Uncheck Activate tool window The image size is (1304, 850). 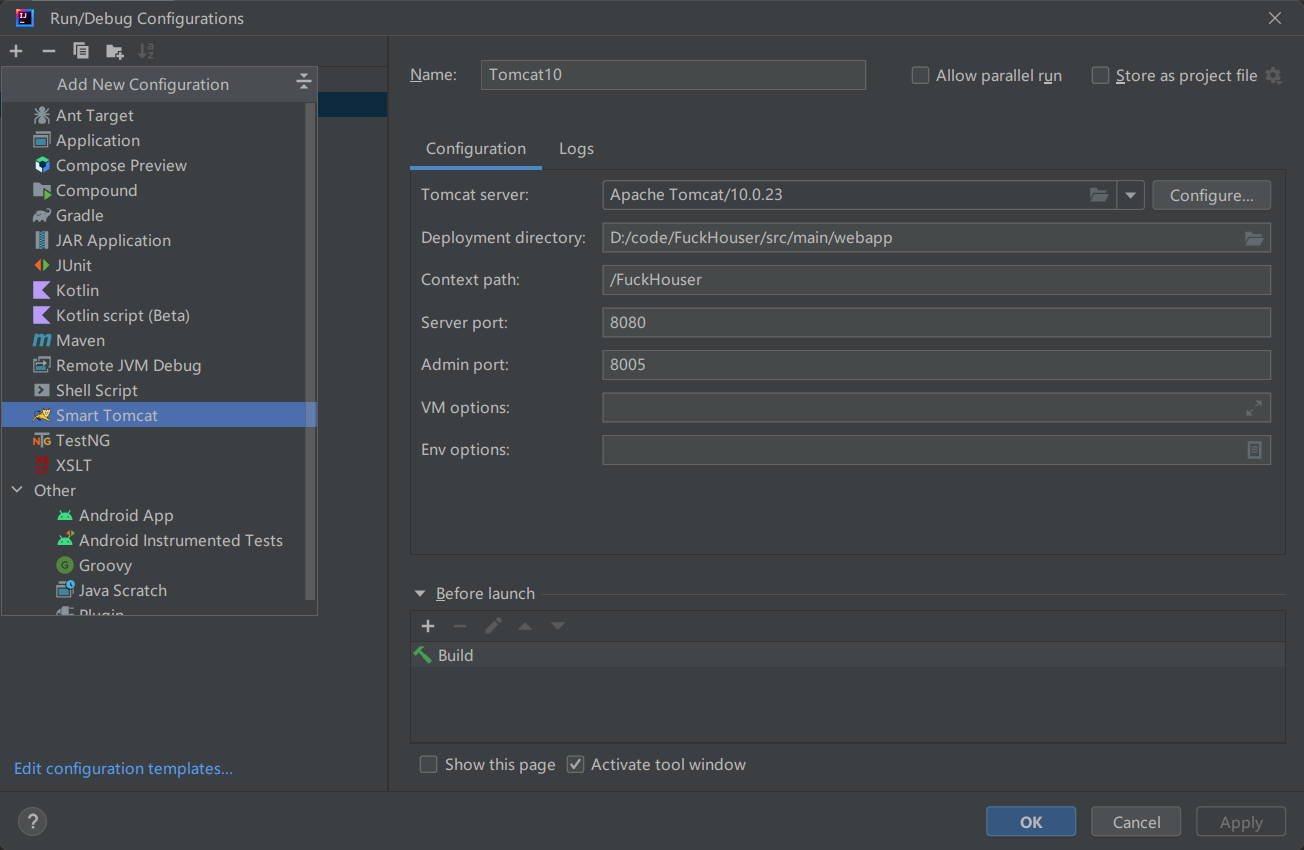click(x=575, y=764)
